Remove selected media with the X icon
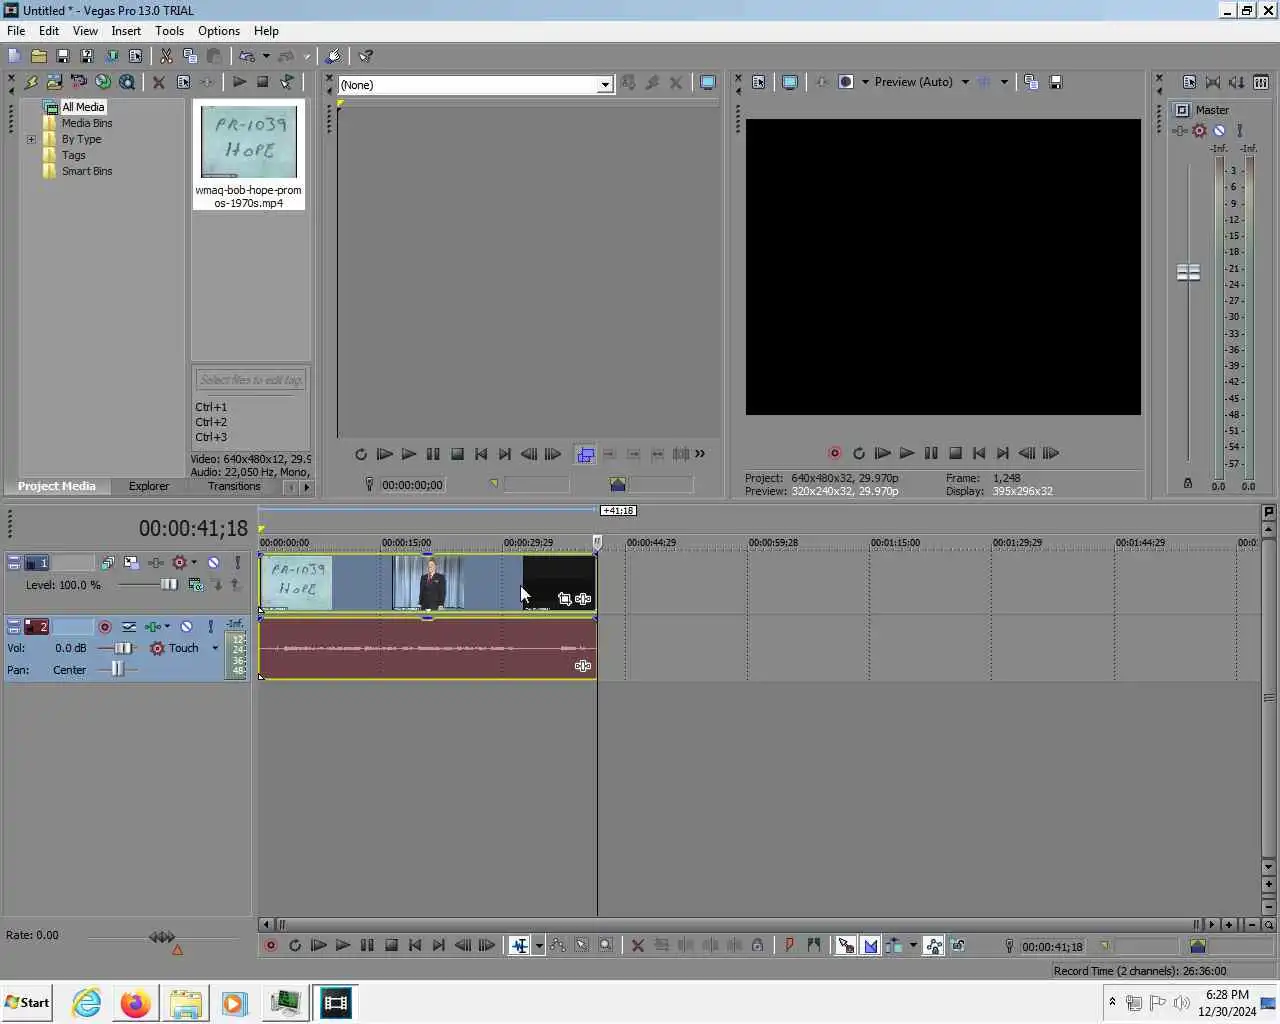The width and height of the screenshot is (1280, 1024). tap(158, 82)
